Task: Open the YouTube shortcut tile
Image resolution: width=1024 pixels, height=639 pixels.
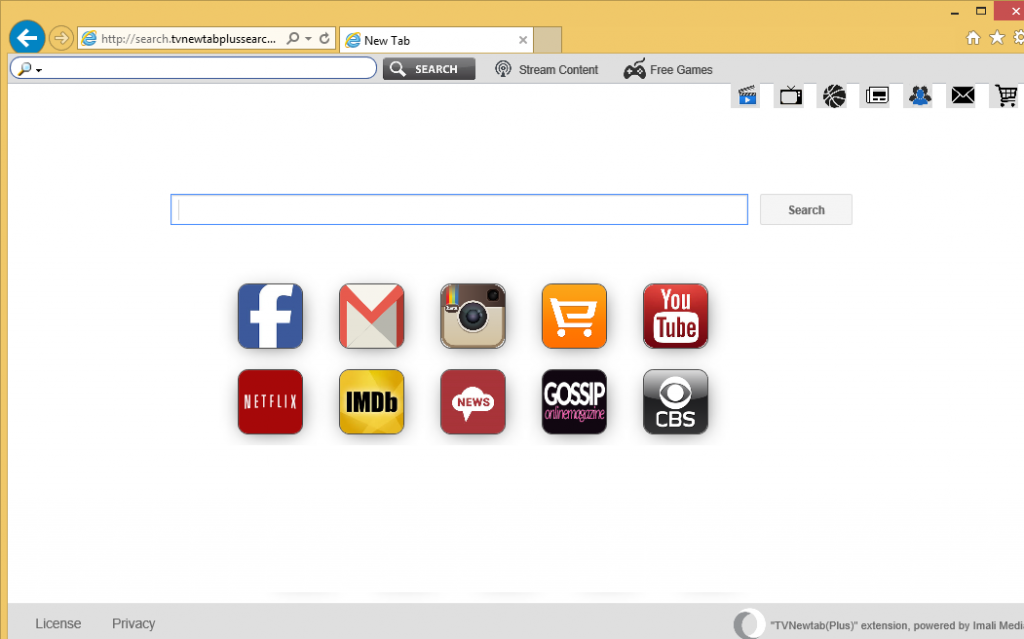Action: [x=675, y=316]
